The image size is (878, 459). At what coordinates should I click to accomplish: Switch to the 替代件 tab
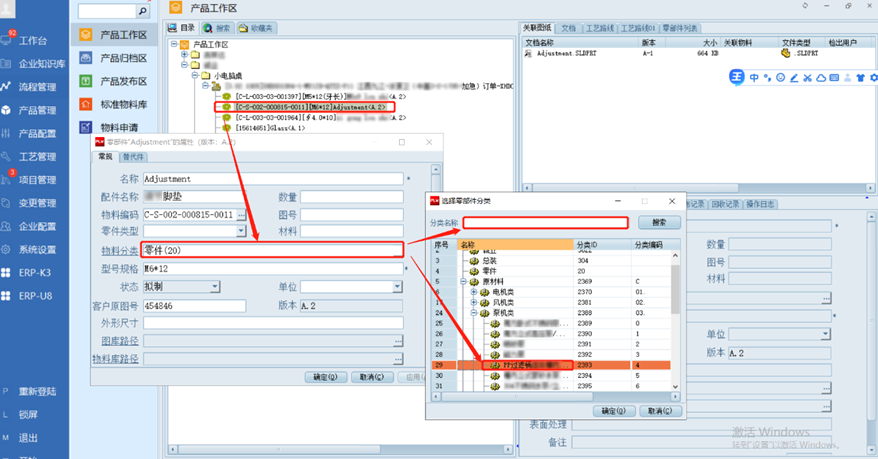[132, 157]
